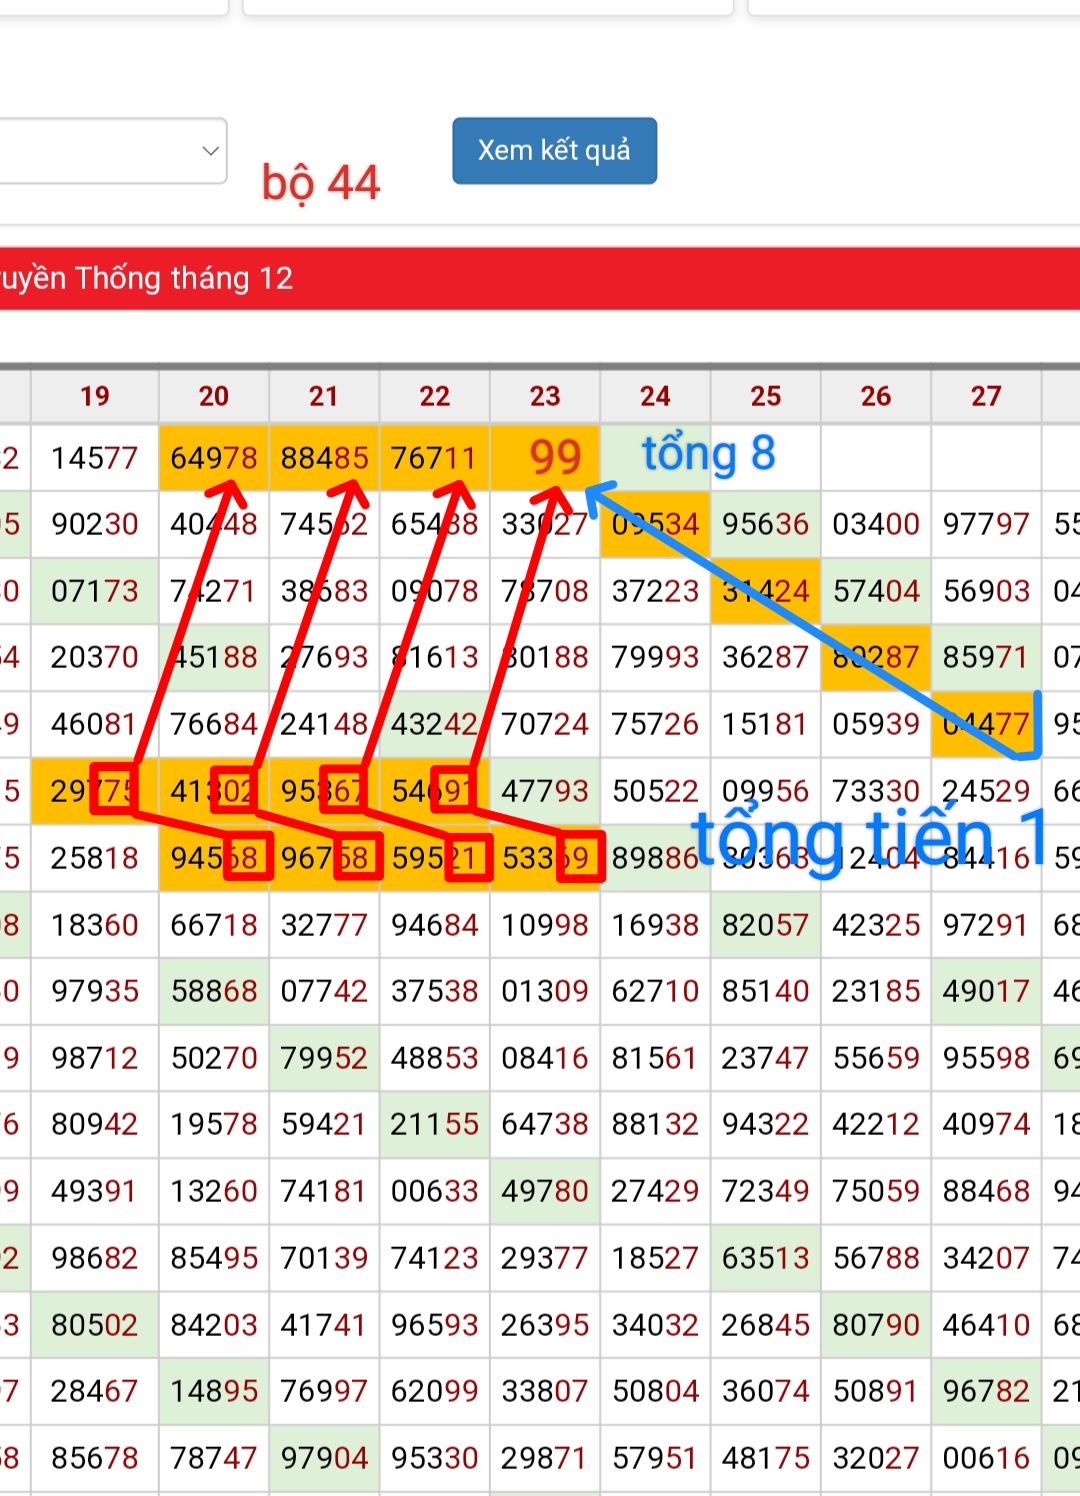Screen dimensions: 1080x1496
Task: Click cell 95636
Action: (766, 524)
